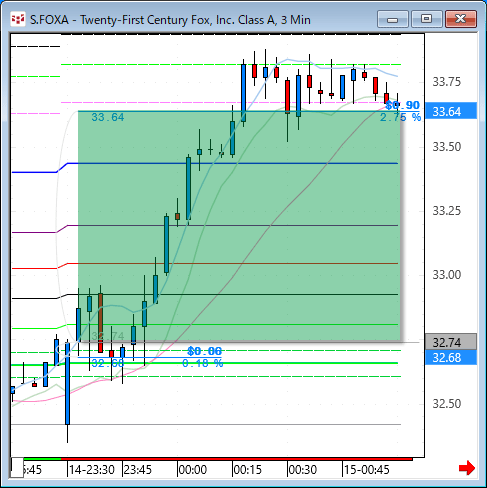Click the 15-00:45 time axis label
Viewport: 487px width, 488px height.
click(x=367, y=470)
